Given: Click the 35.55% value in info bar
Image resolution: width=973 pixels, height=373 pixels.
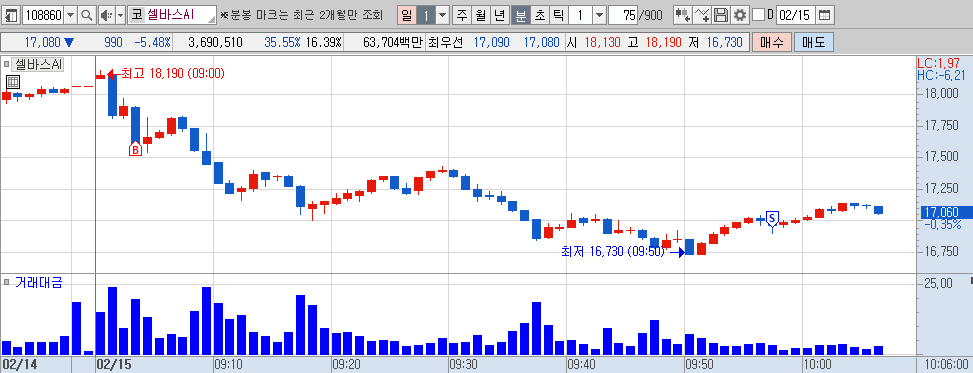Looking at the screenshot, I should pyautogui.click(x=282, y=42).
